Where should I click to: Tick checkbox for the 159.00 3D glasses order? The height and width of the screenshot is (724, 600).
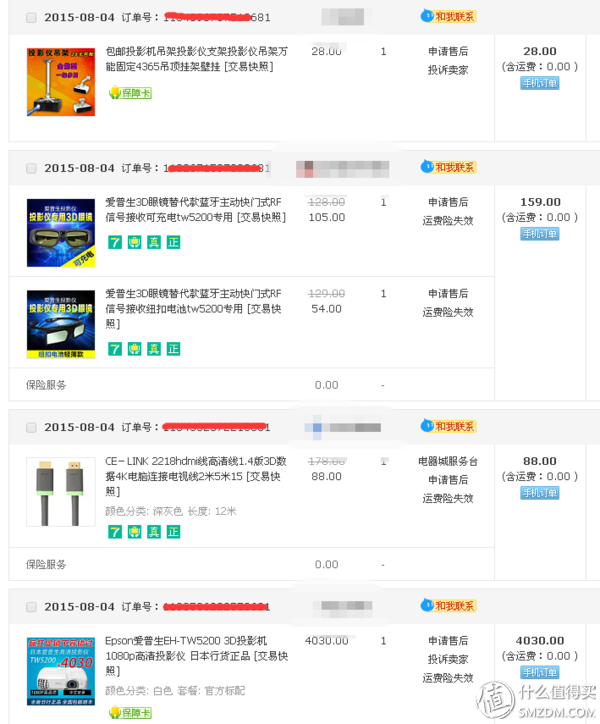[x=31, y=168]
